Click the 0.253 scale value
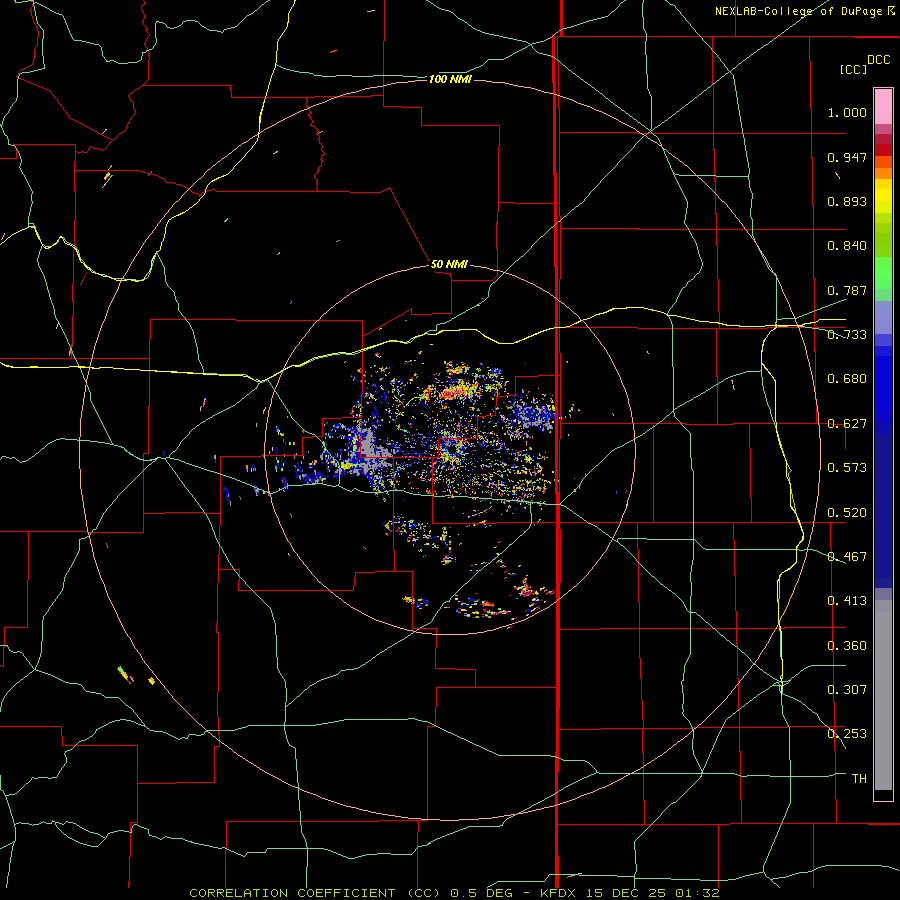Screen dimensions: 900x900 [847, 734]
